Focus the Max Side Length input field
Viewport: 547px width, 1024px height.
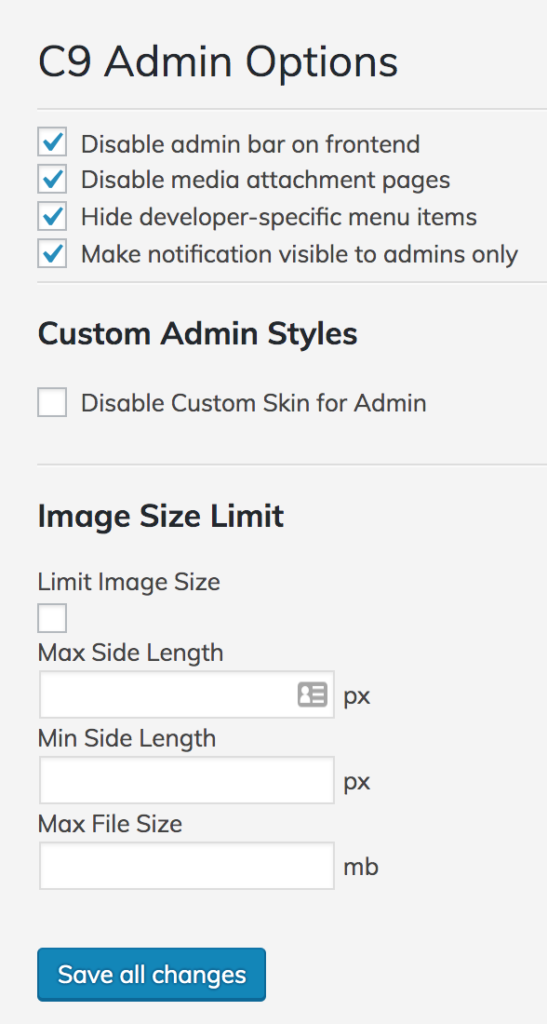[x=187, y=695]
